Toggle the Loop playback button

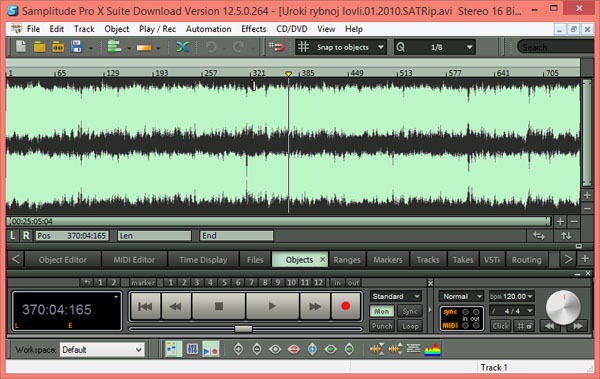coord(410,326)
